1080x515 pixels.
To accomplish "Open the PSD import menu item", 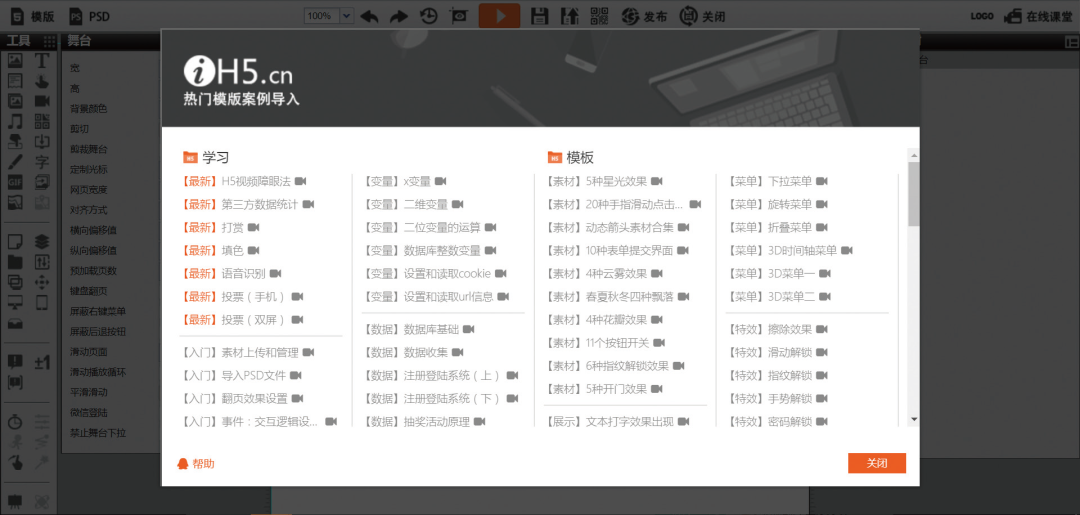I will (90, 17).
